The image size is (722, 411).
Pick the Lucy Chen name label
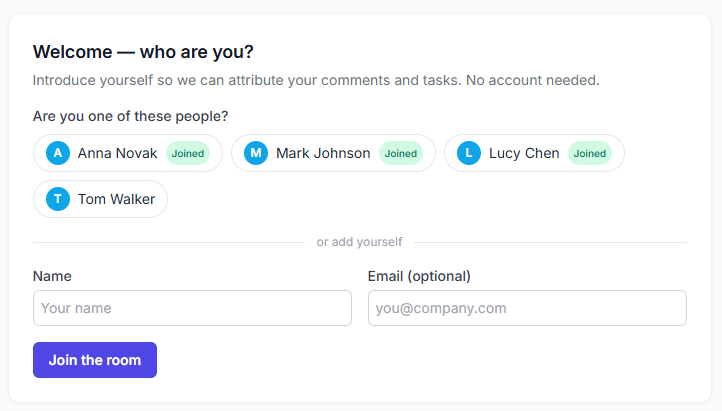pos(524,153)
